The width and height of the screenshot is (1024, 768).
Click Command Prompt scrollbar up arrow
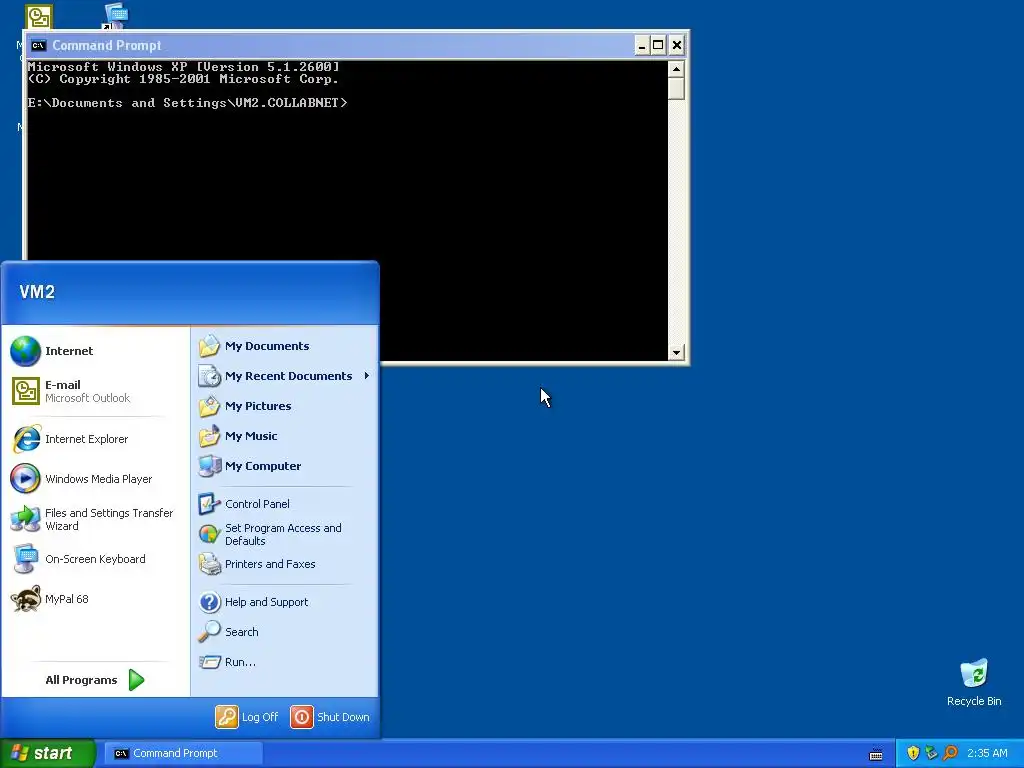[x=676, y=69]
